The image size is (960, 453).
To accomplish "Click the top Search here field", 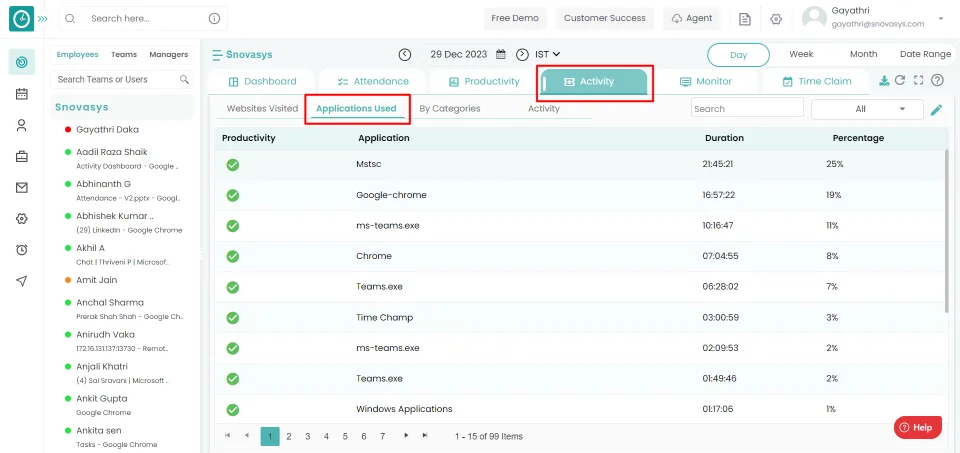I will coord(143,18).
